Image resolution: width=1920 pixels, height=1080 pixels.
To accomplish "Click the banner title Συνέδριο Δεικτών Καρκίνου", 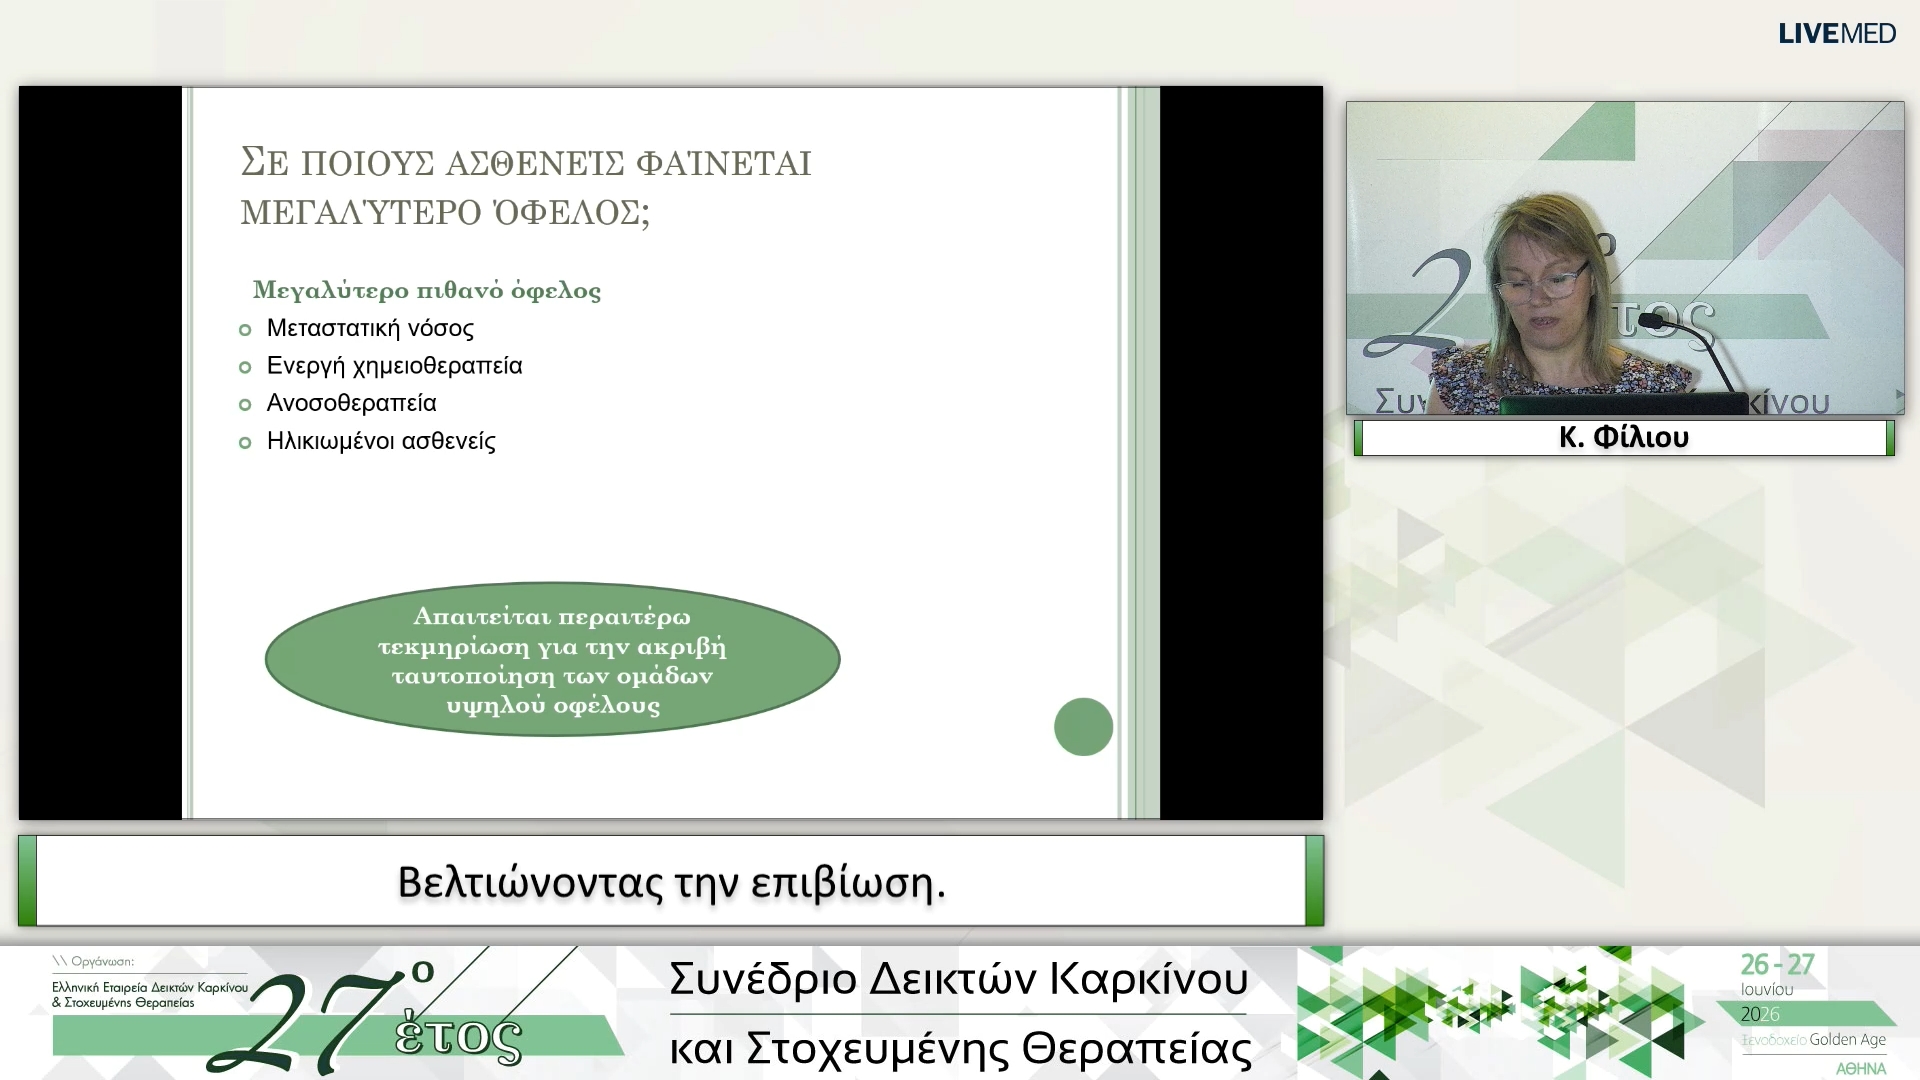I will (958, 979).
